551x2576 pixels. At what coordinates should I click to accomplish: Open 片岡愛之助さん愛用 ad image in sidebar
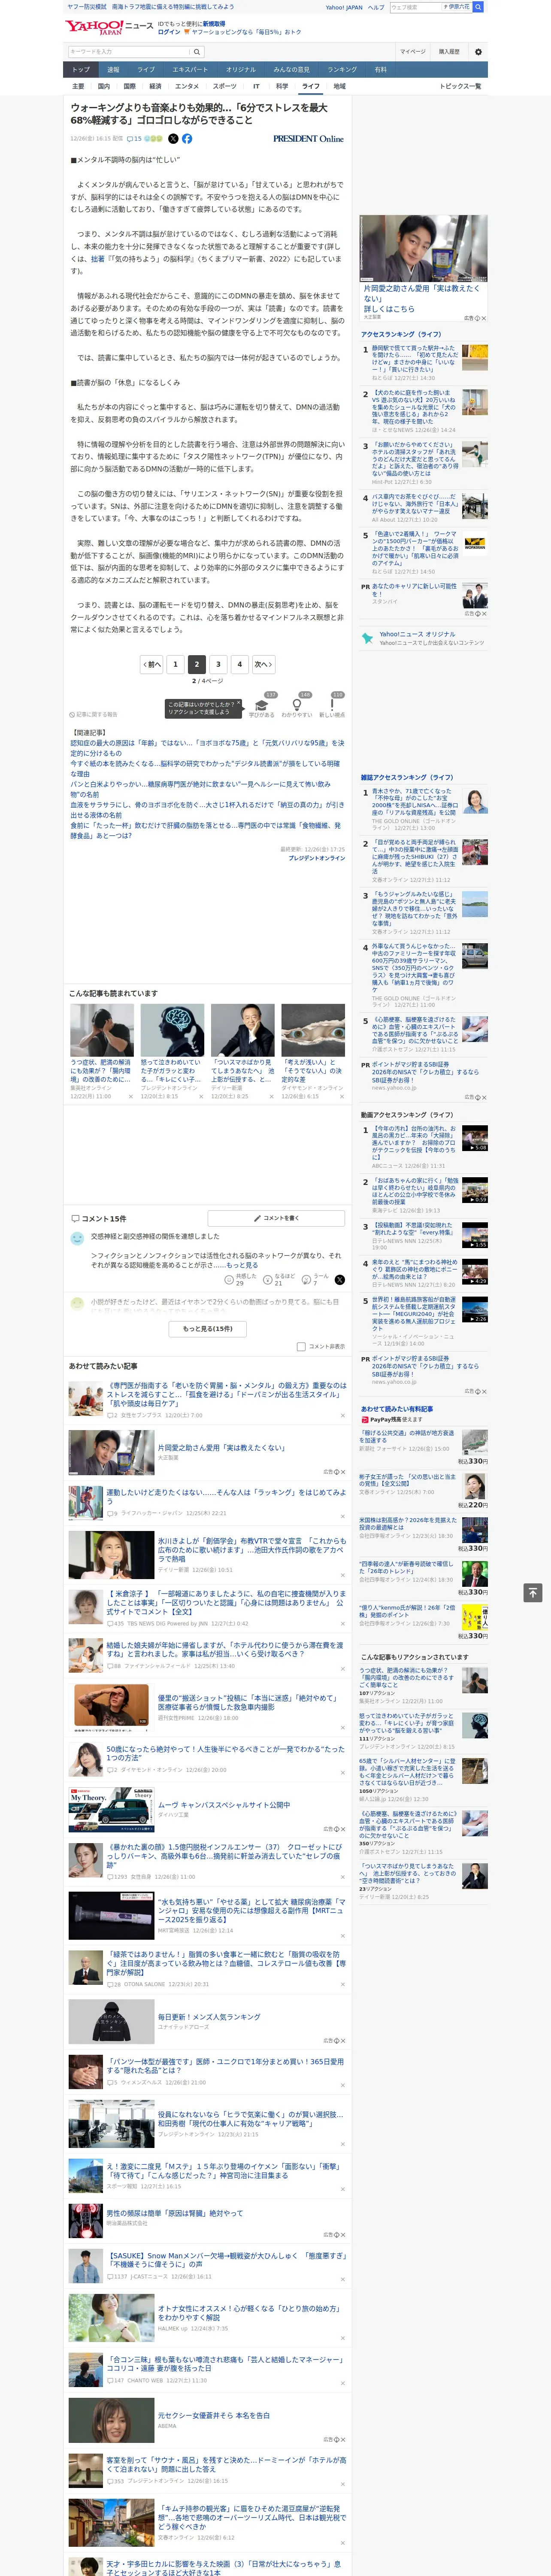[x=424, y=248]
